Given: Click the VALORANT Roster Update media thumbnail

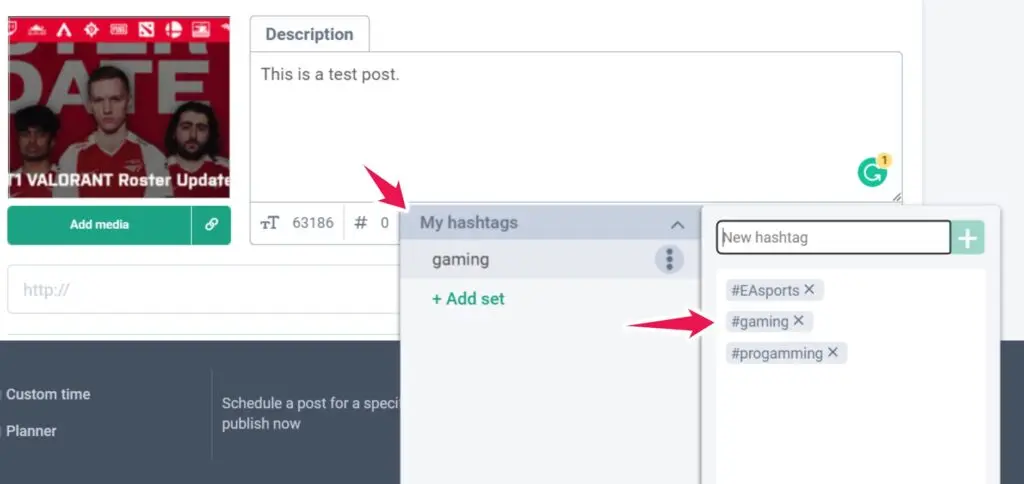Looking at the screenshot, I should [x=119, y=107].
